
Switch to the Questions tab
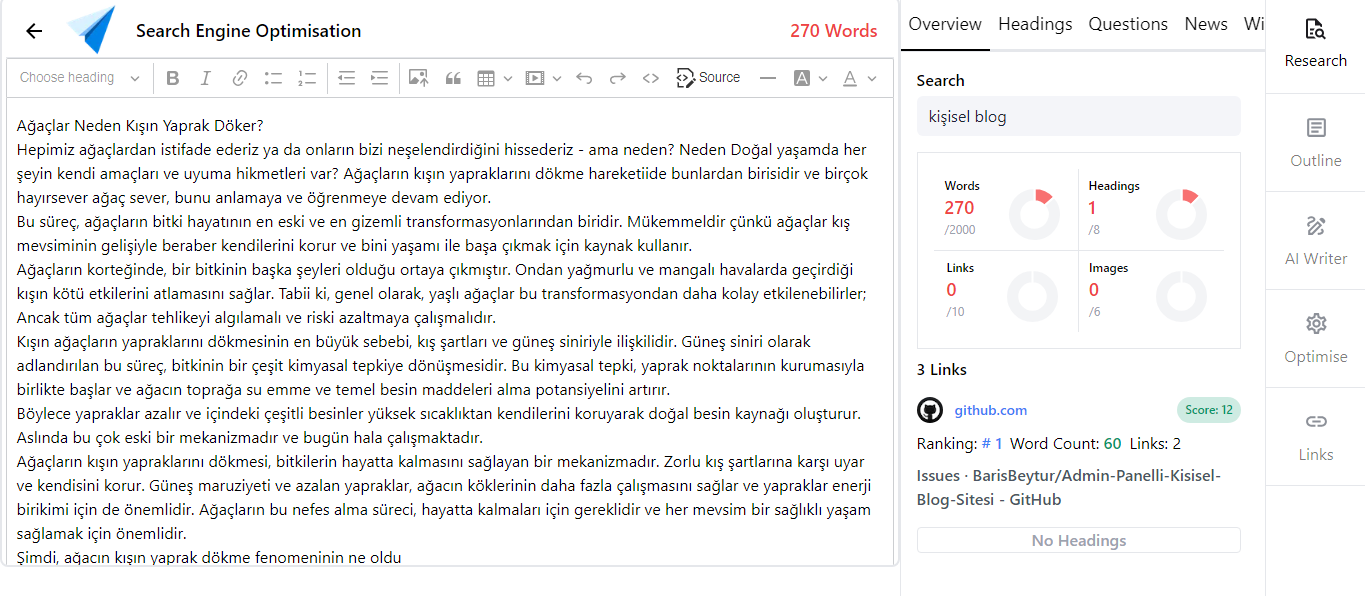[1128, 24]
